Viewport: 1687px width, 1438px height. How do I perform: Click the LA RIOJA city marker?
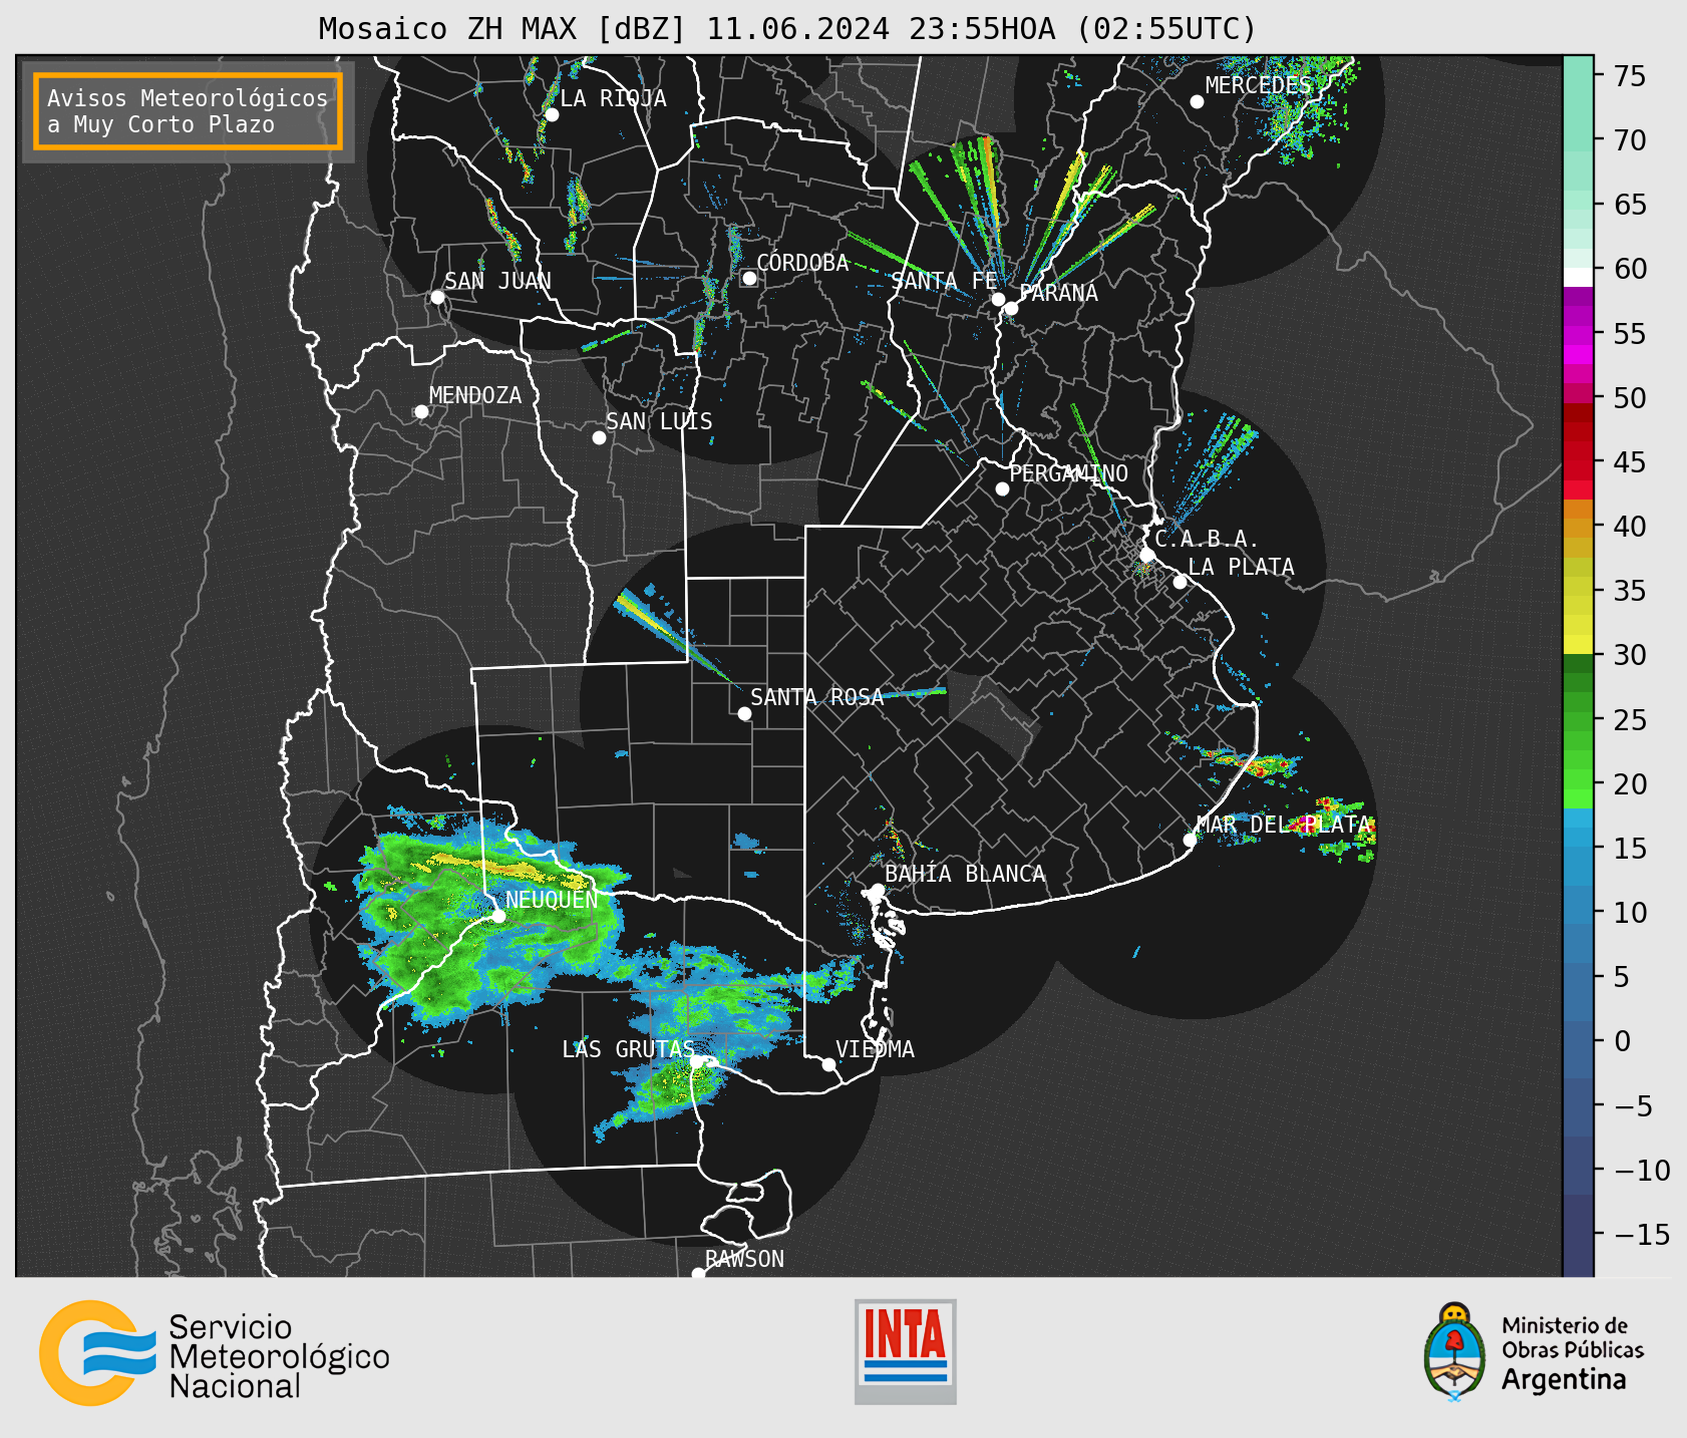click(552, 115)
